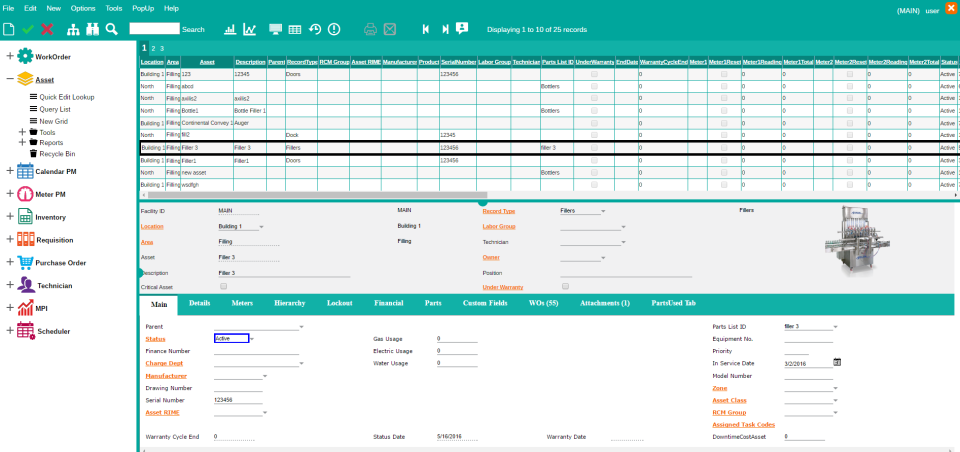Check UnderWarranty box in the axilis2 row

click(x=594, y=98)
